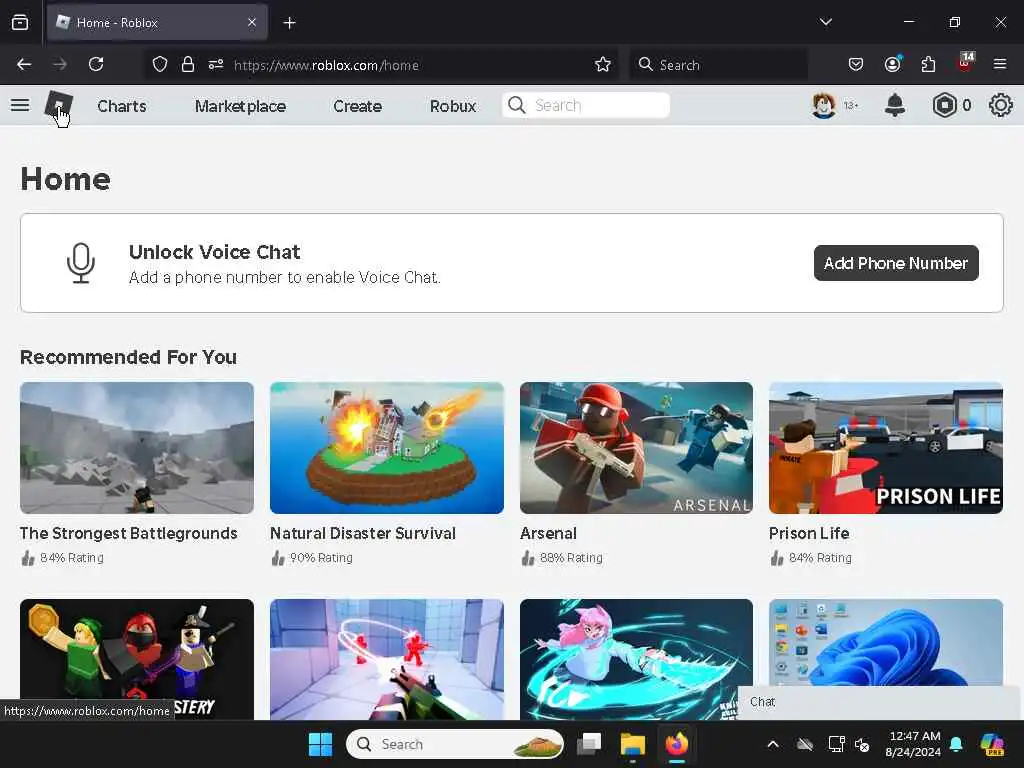This screenshot has height=768, width=1024.
Task: Open the Firefox View icon
Action: 20,23
